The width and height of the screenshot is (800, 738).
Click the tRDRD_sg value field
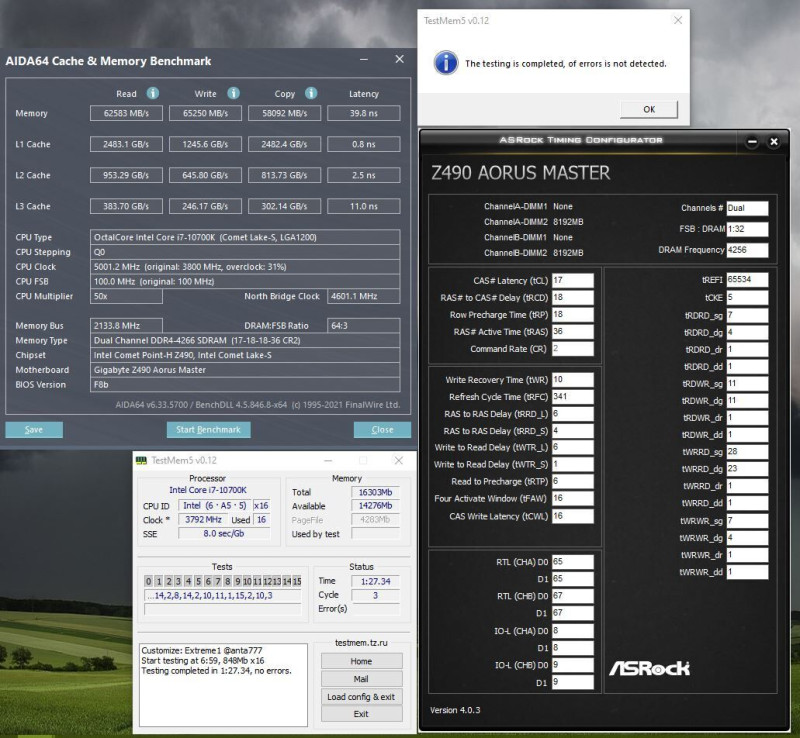coord(747,315)
